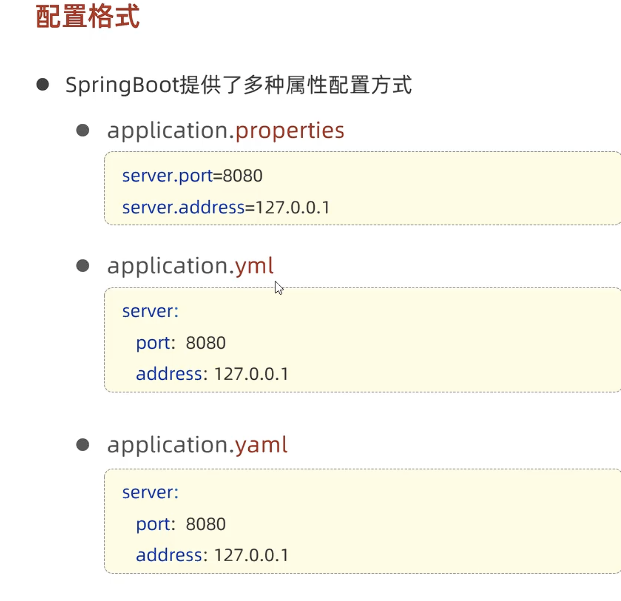Click 'server.port=8080' in the properties box
The width and height of the screenshot is (621, 601).
coord(192,176)
